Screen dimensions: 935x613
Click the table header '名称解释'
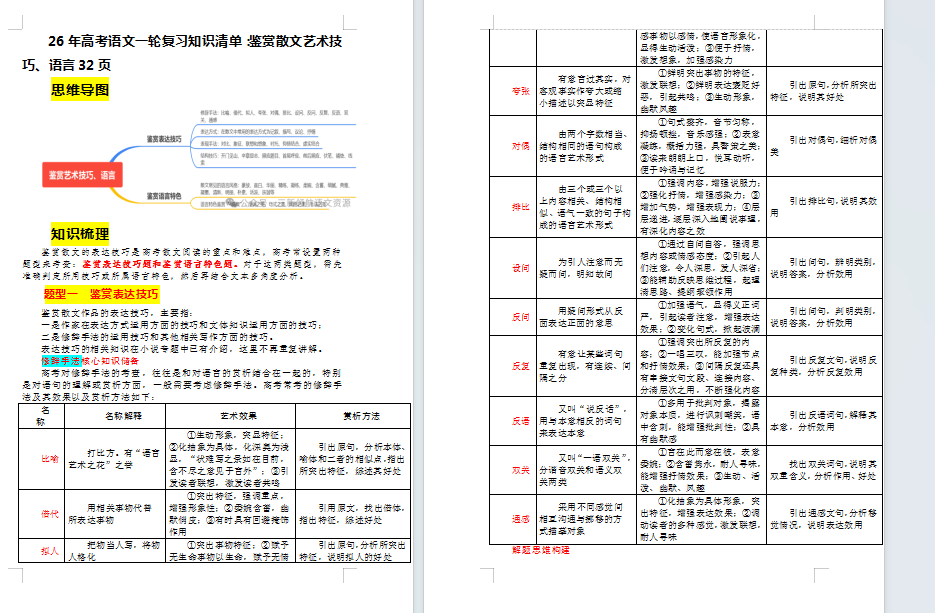tap(123, 416)
